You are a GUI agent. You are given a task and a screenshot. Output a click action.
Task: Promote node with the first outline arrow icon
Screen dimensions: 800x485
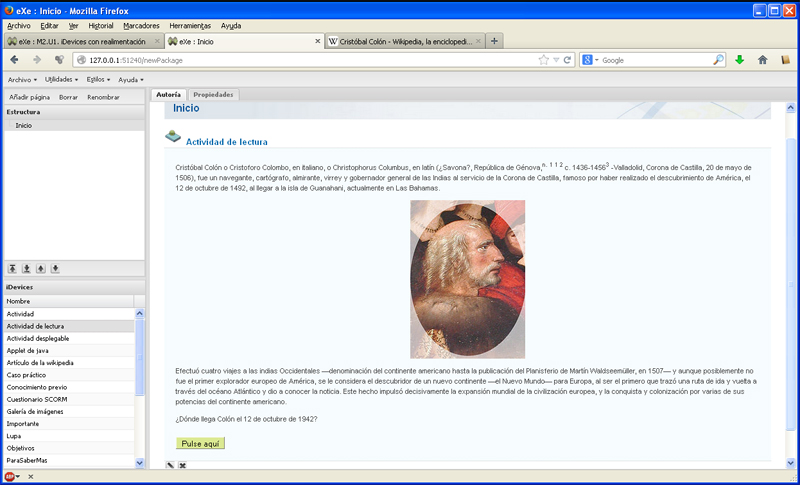click(12, 269)
